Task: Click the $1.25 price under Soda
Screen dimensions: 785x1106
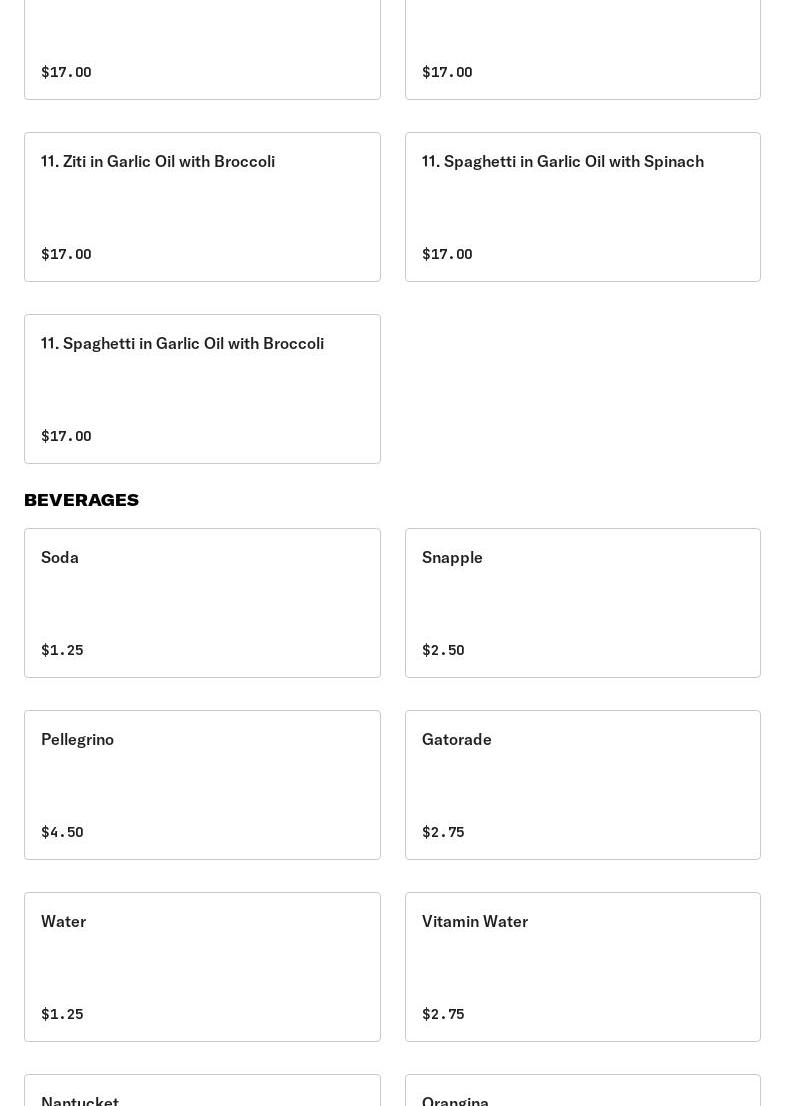Action: pos(62,650)
